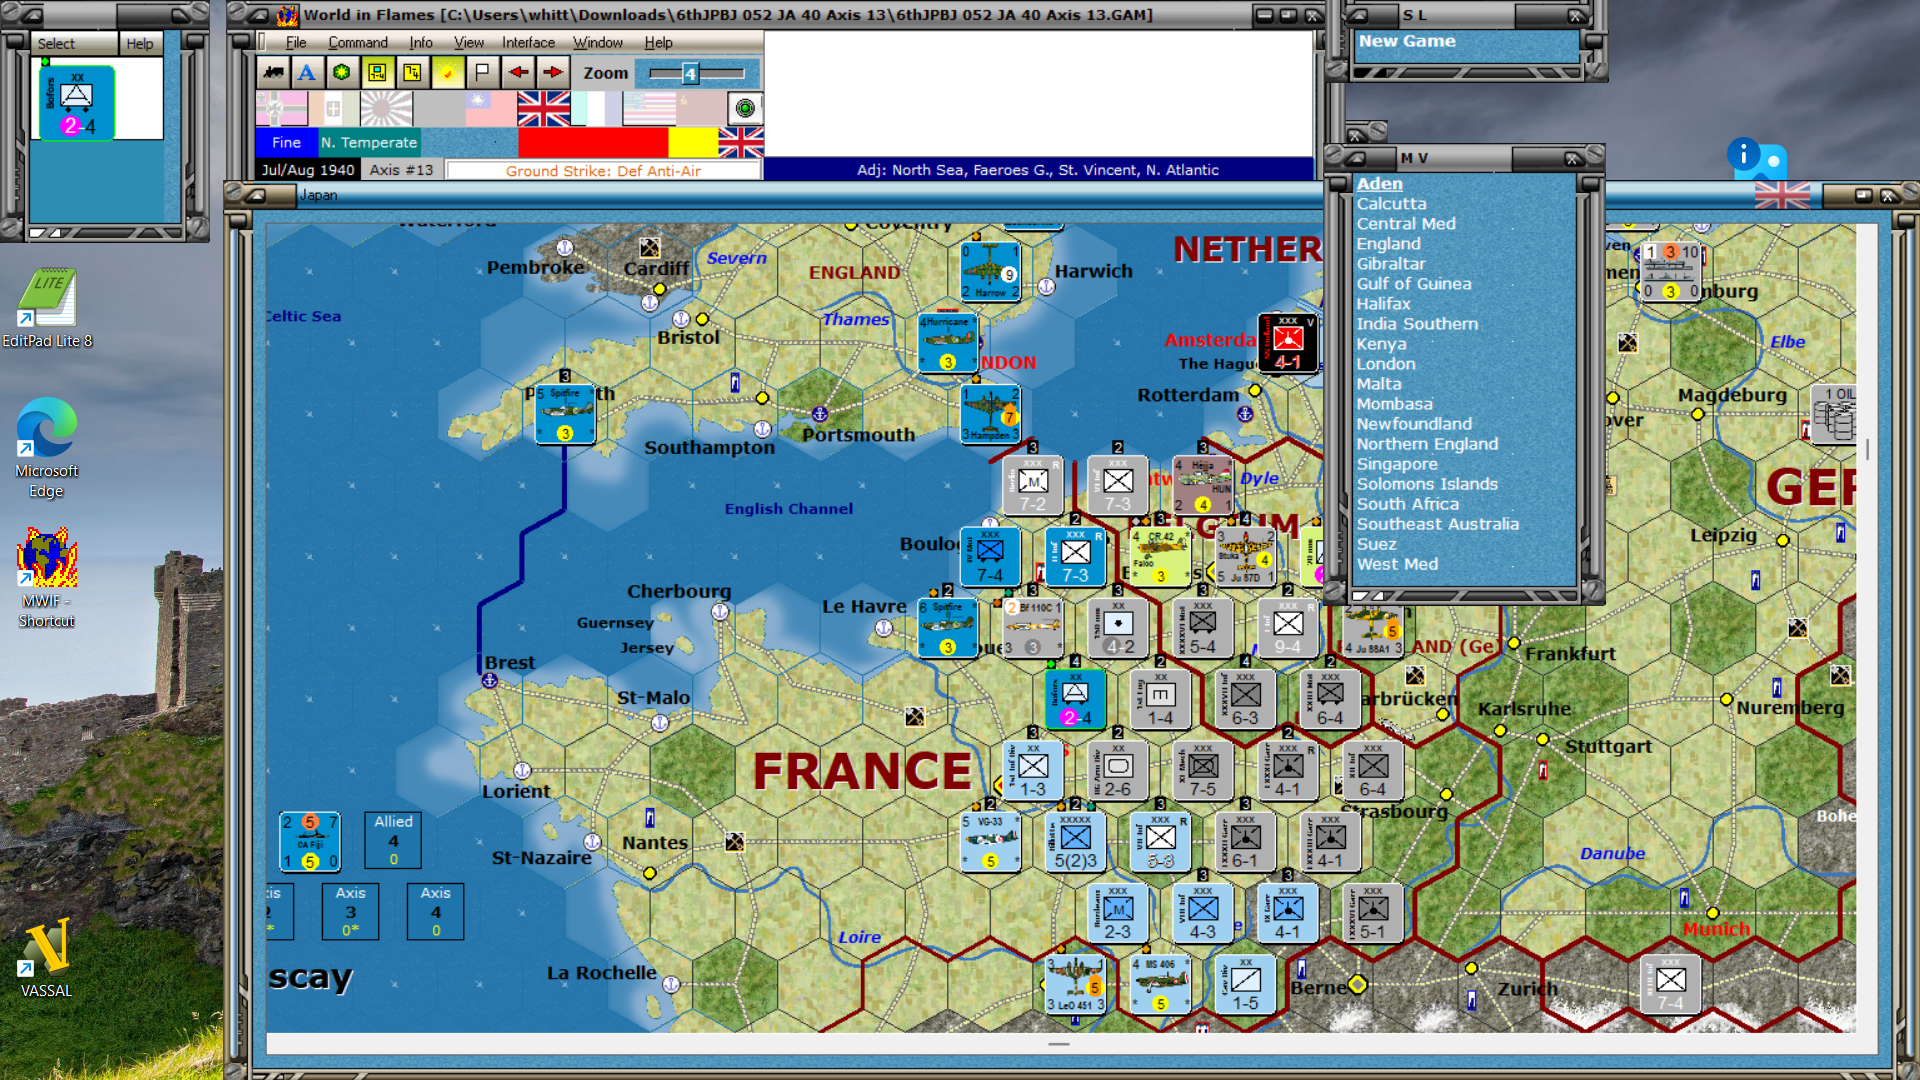
Task: Open the Window menu
Action: pyautogui.click(x=598, y=43)
